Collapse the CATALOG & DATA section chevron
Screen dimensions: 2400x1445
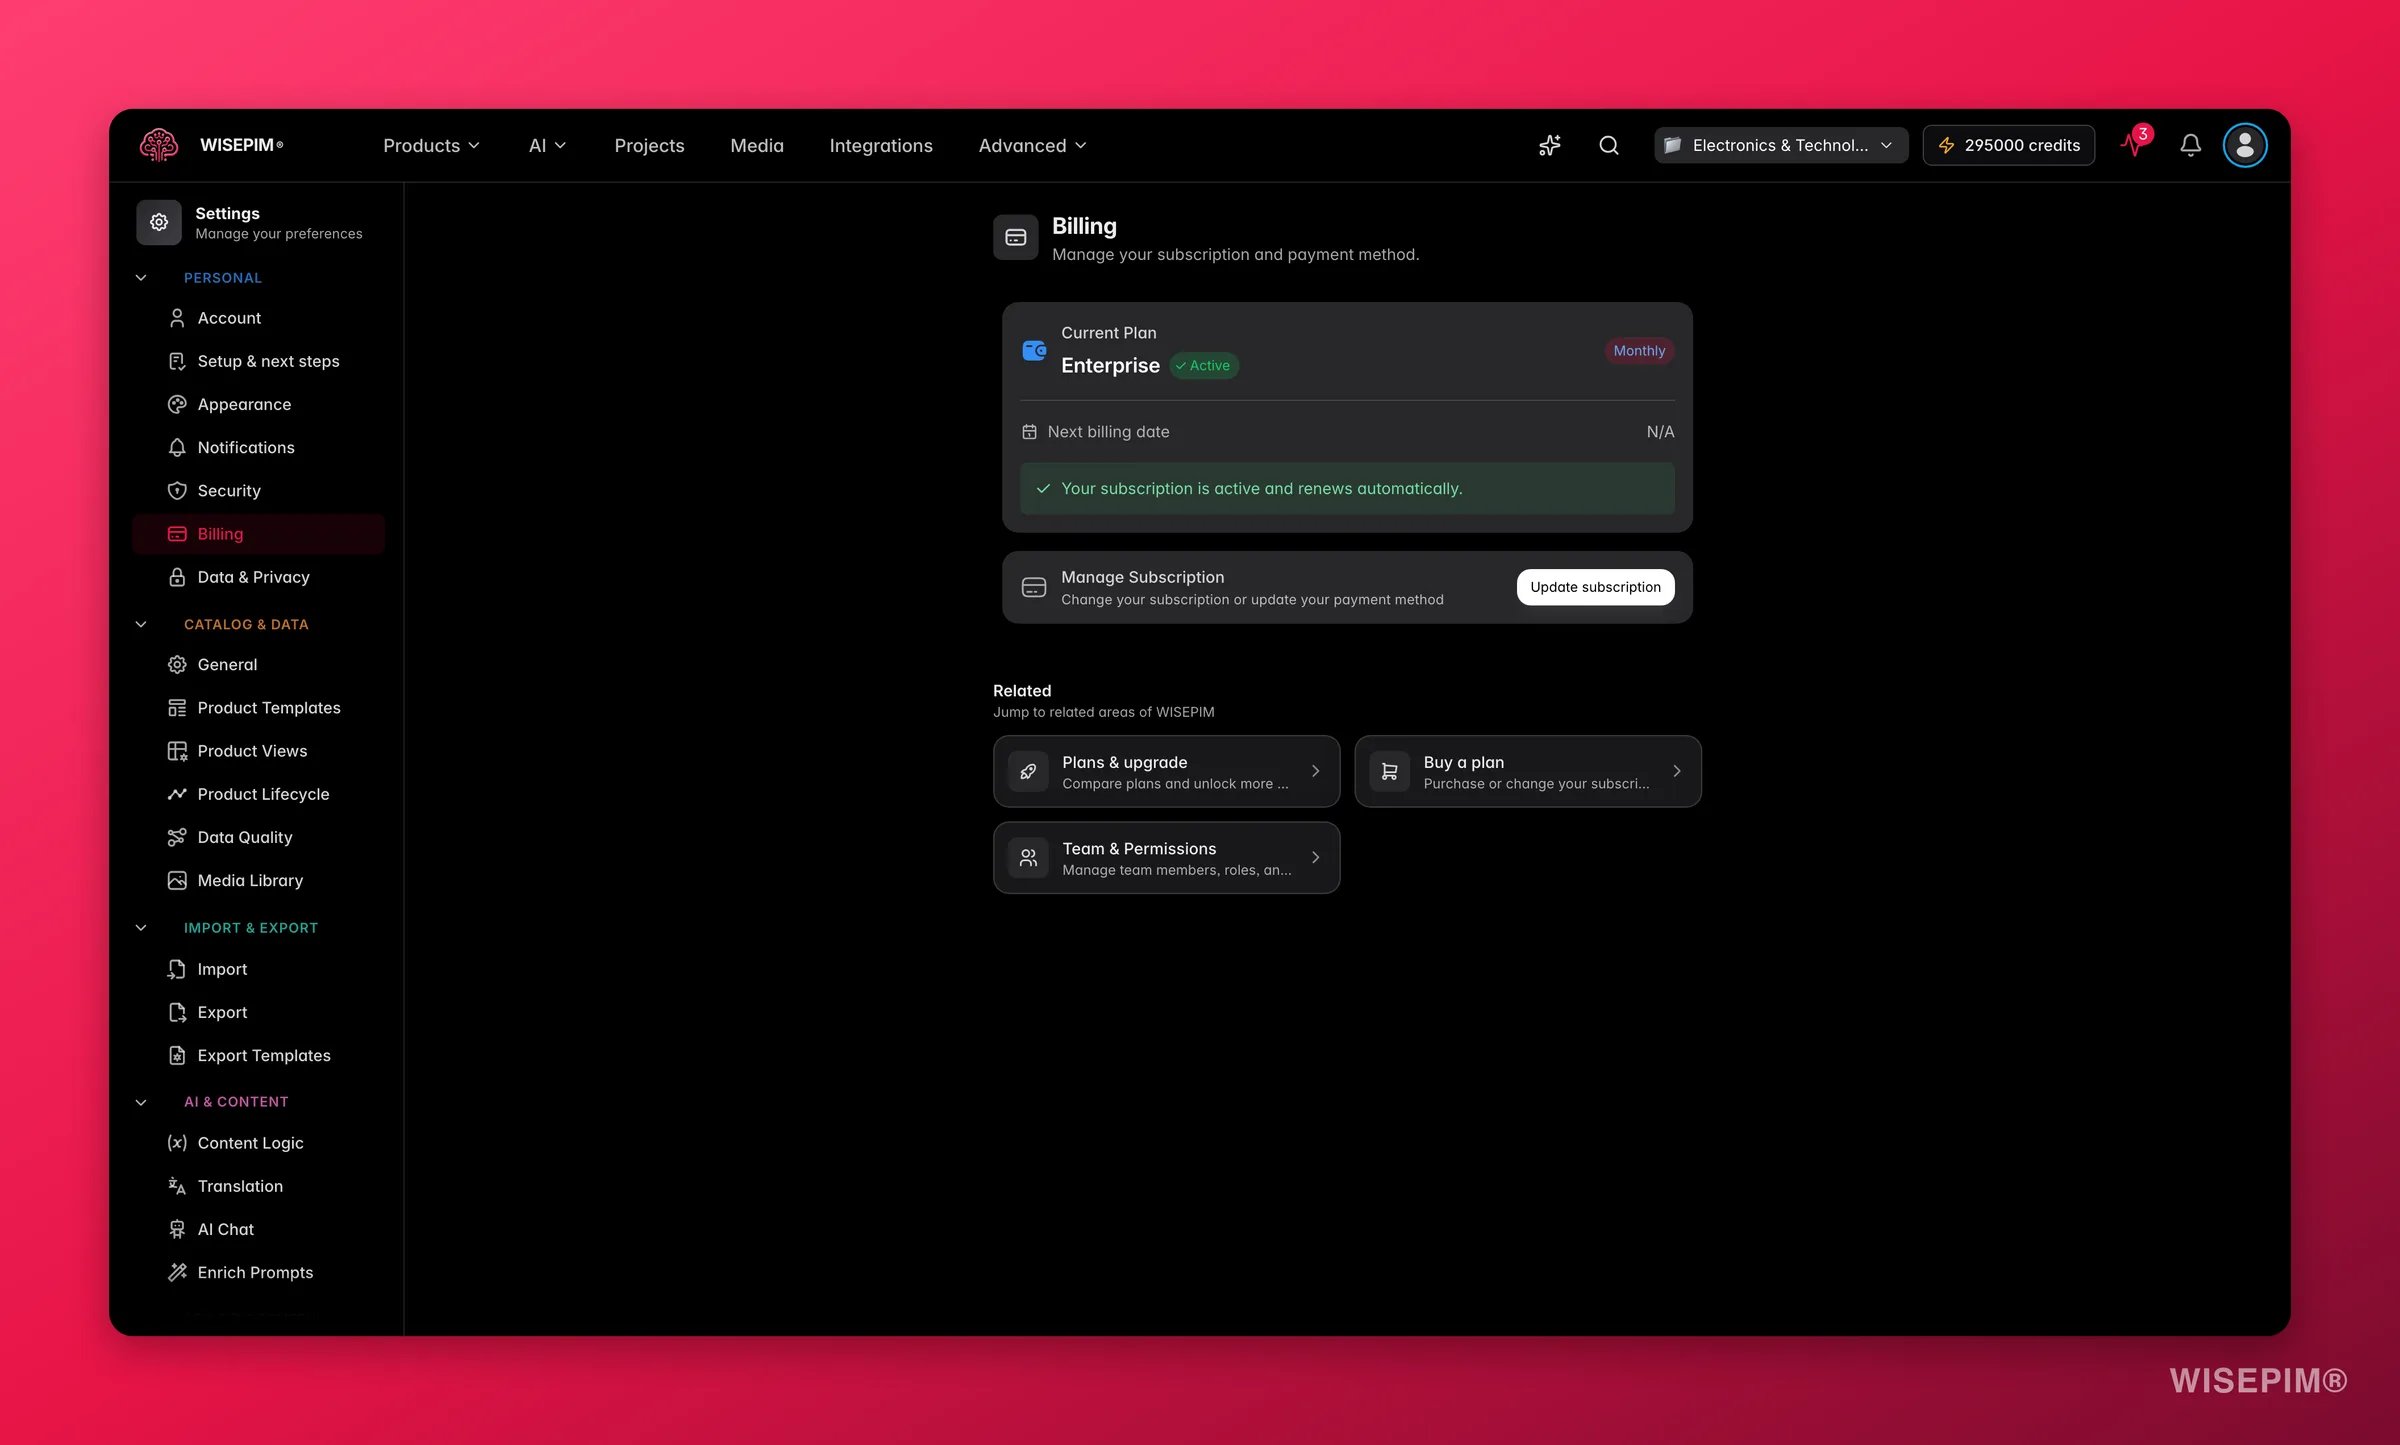coord(141,624)
